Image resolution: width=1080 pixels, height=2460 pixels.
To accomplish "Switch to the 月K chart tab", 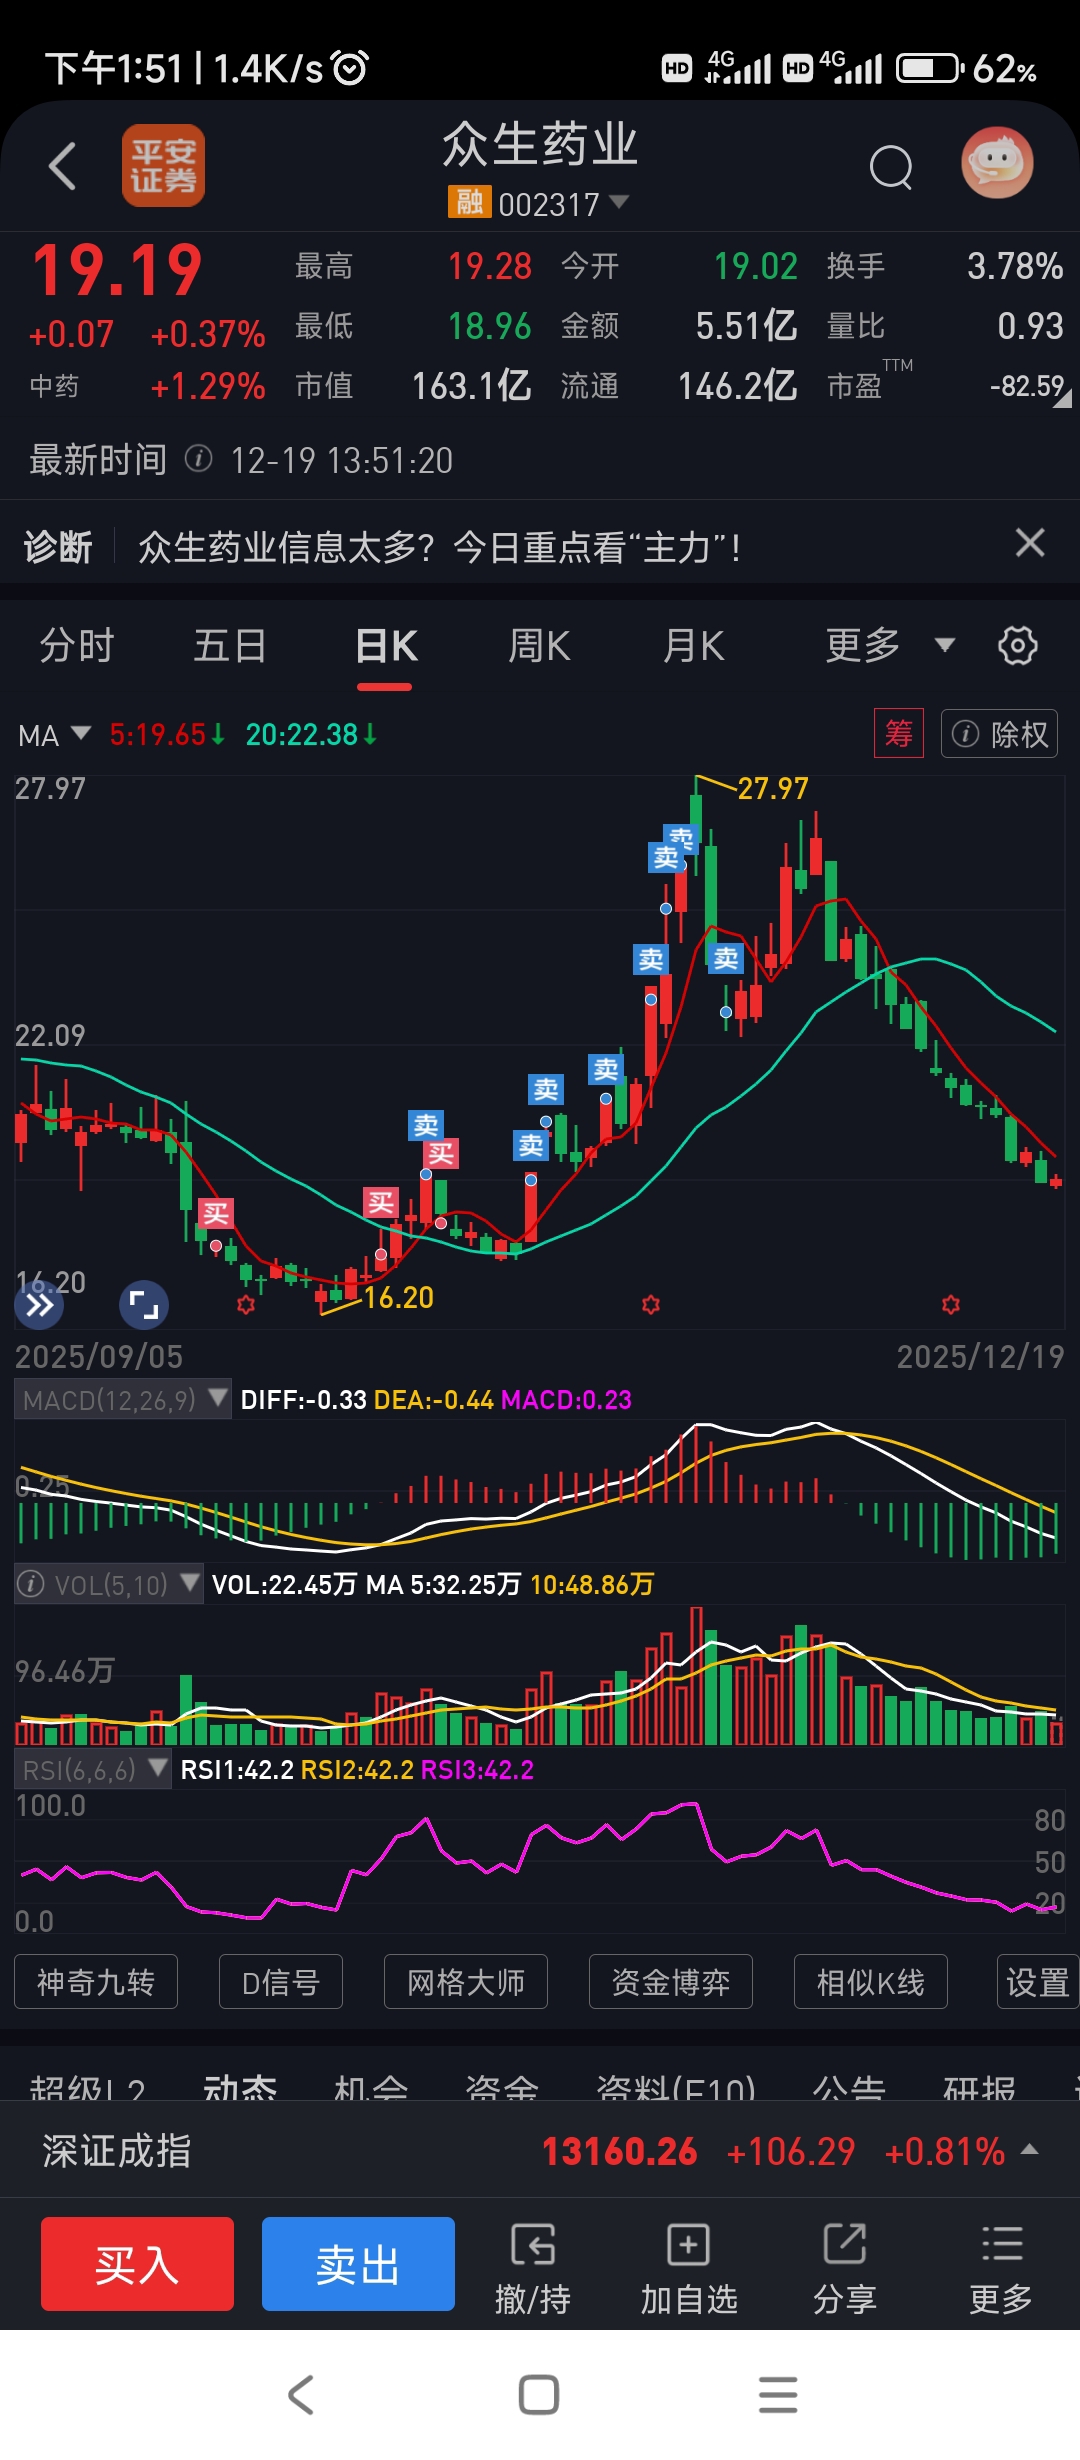I will (x=694, y=646).
